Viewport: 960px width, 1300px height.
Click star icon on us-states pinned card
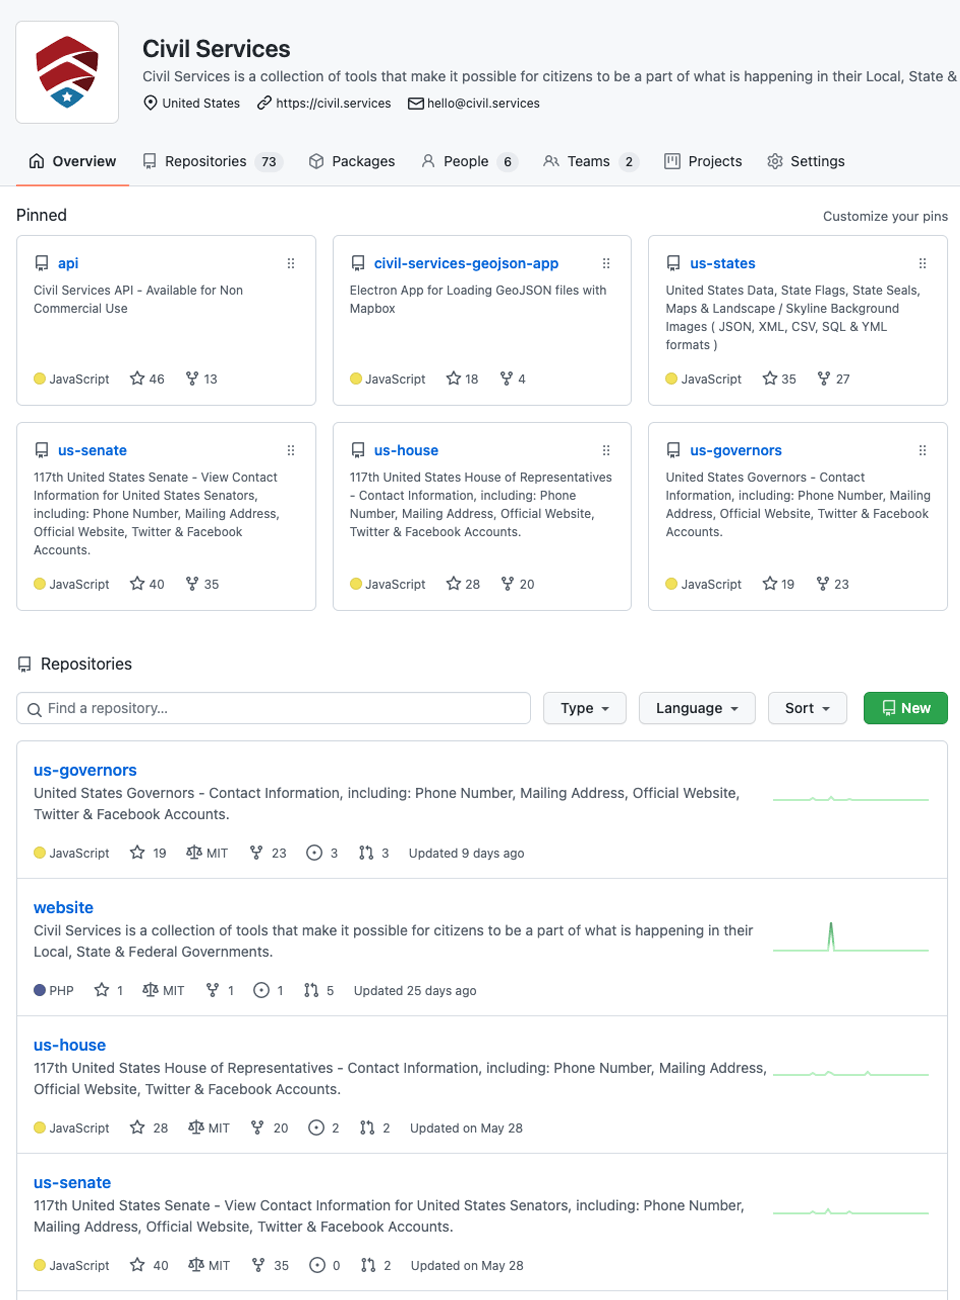tap(770, 379)
